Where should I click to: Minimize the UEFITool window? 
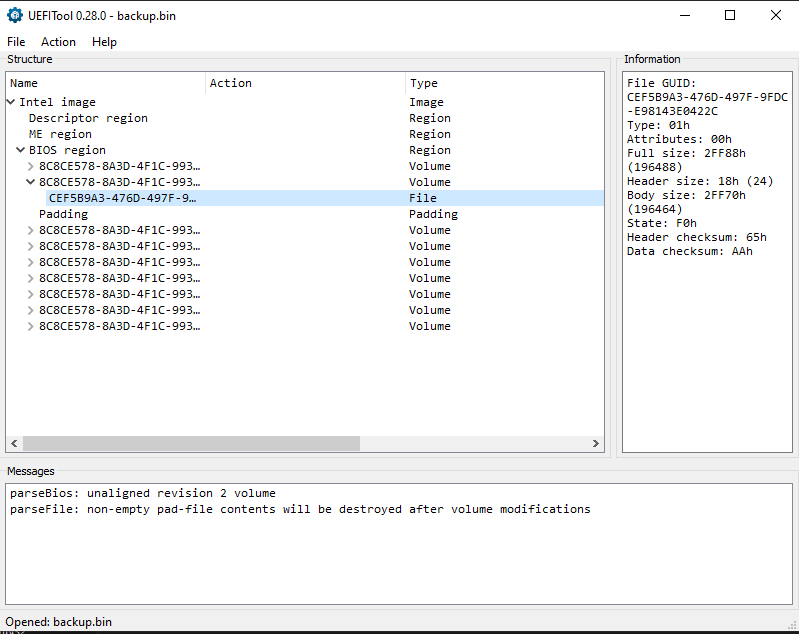(685, 15)
